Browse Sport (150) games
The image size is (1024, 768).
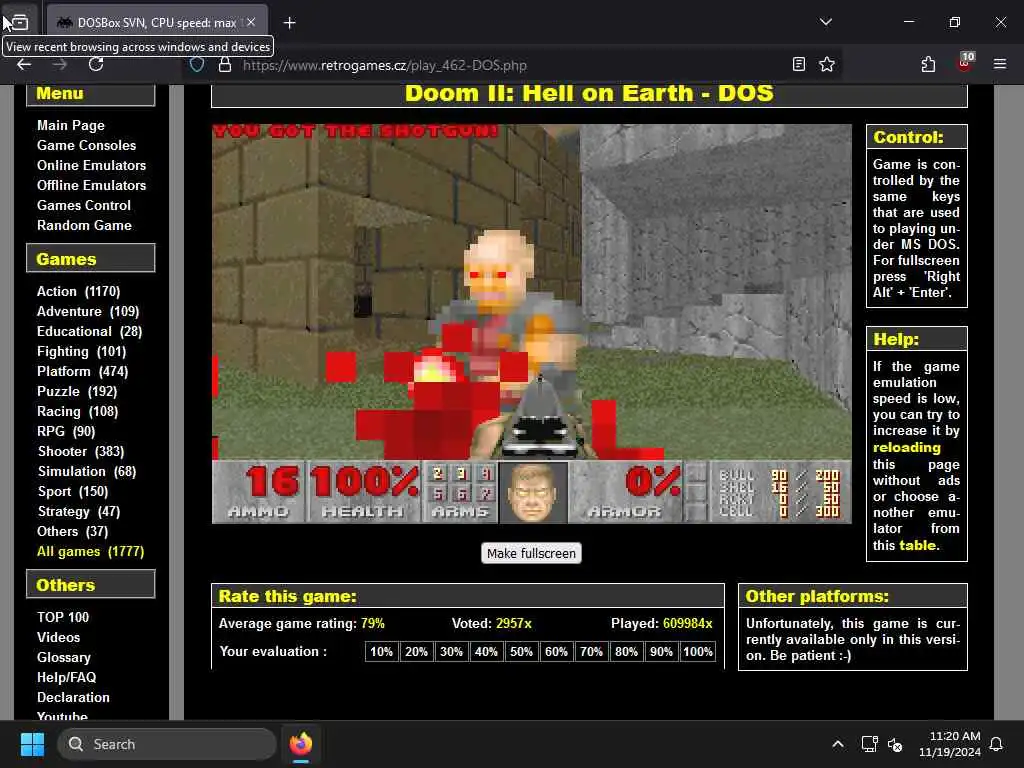coord(72,491)
